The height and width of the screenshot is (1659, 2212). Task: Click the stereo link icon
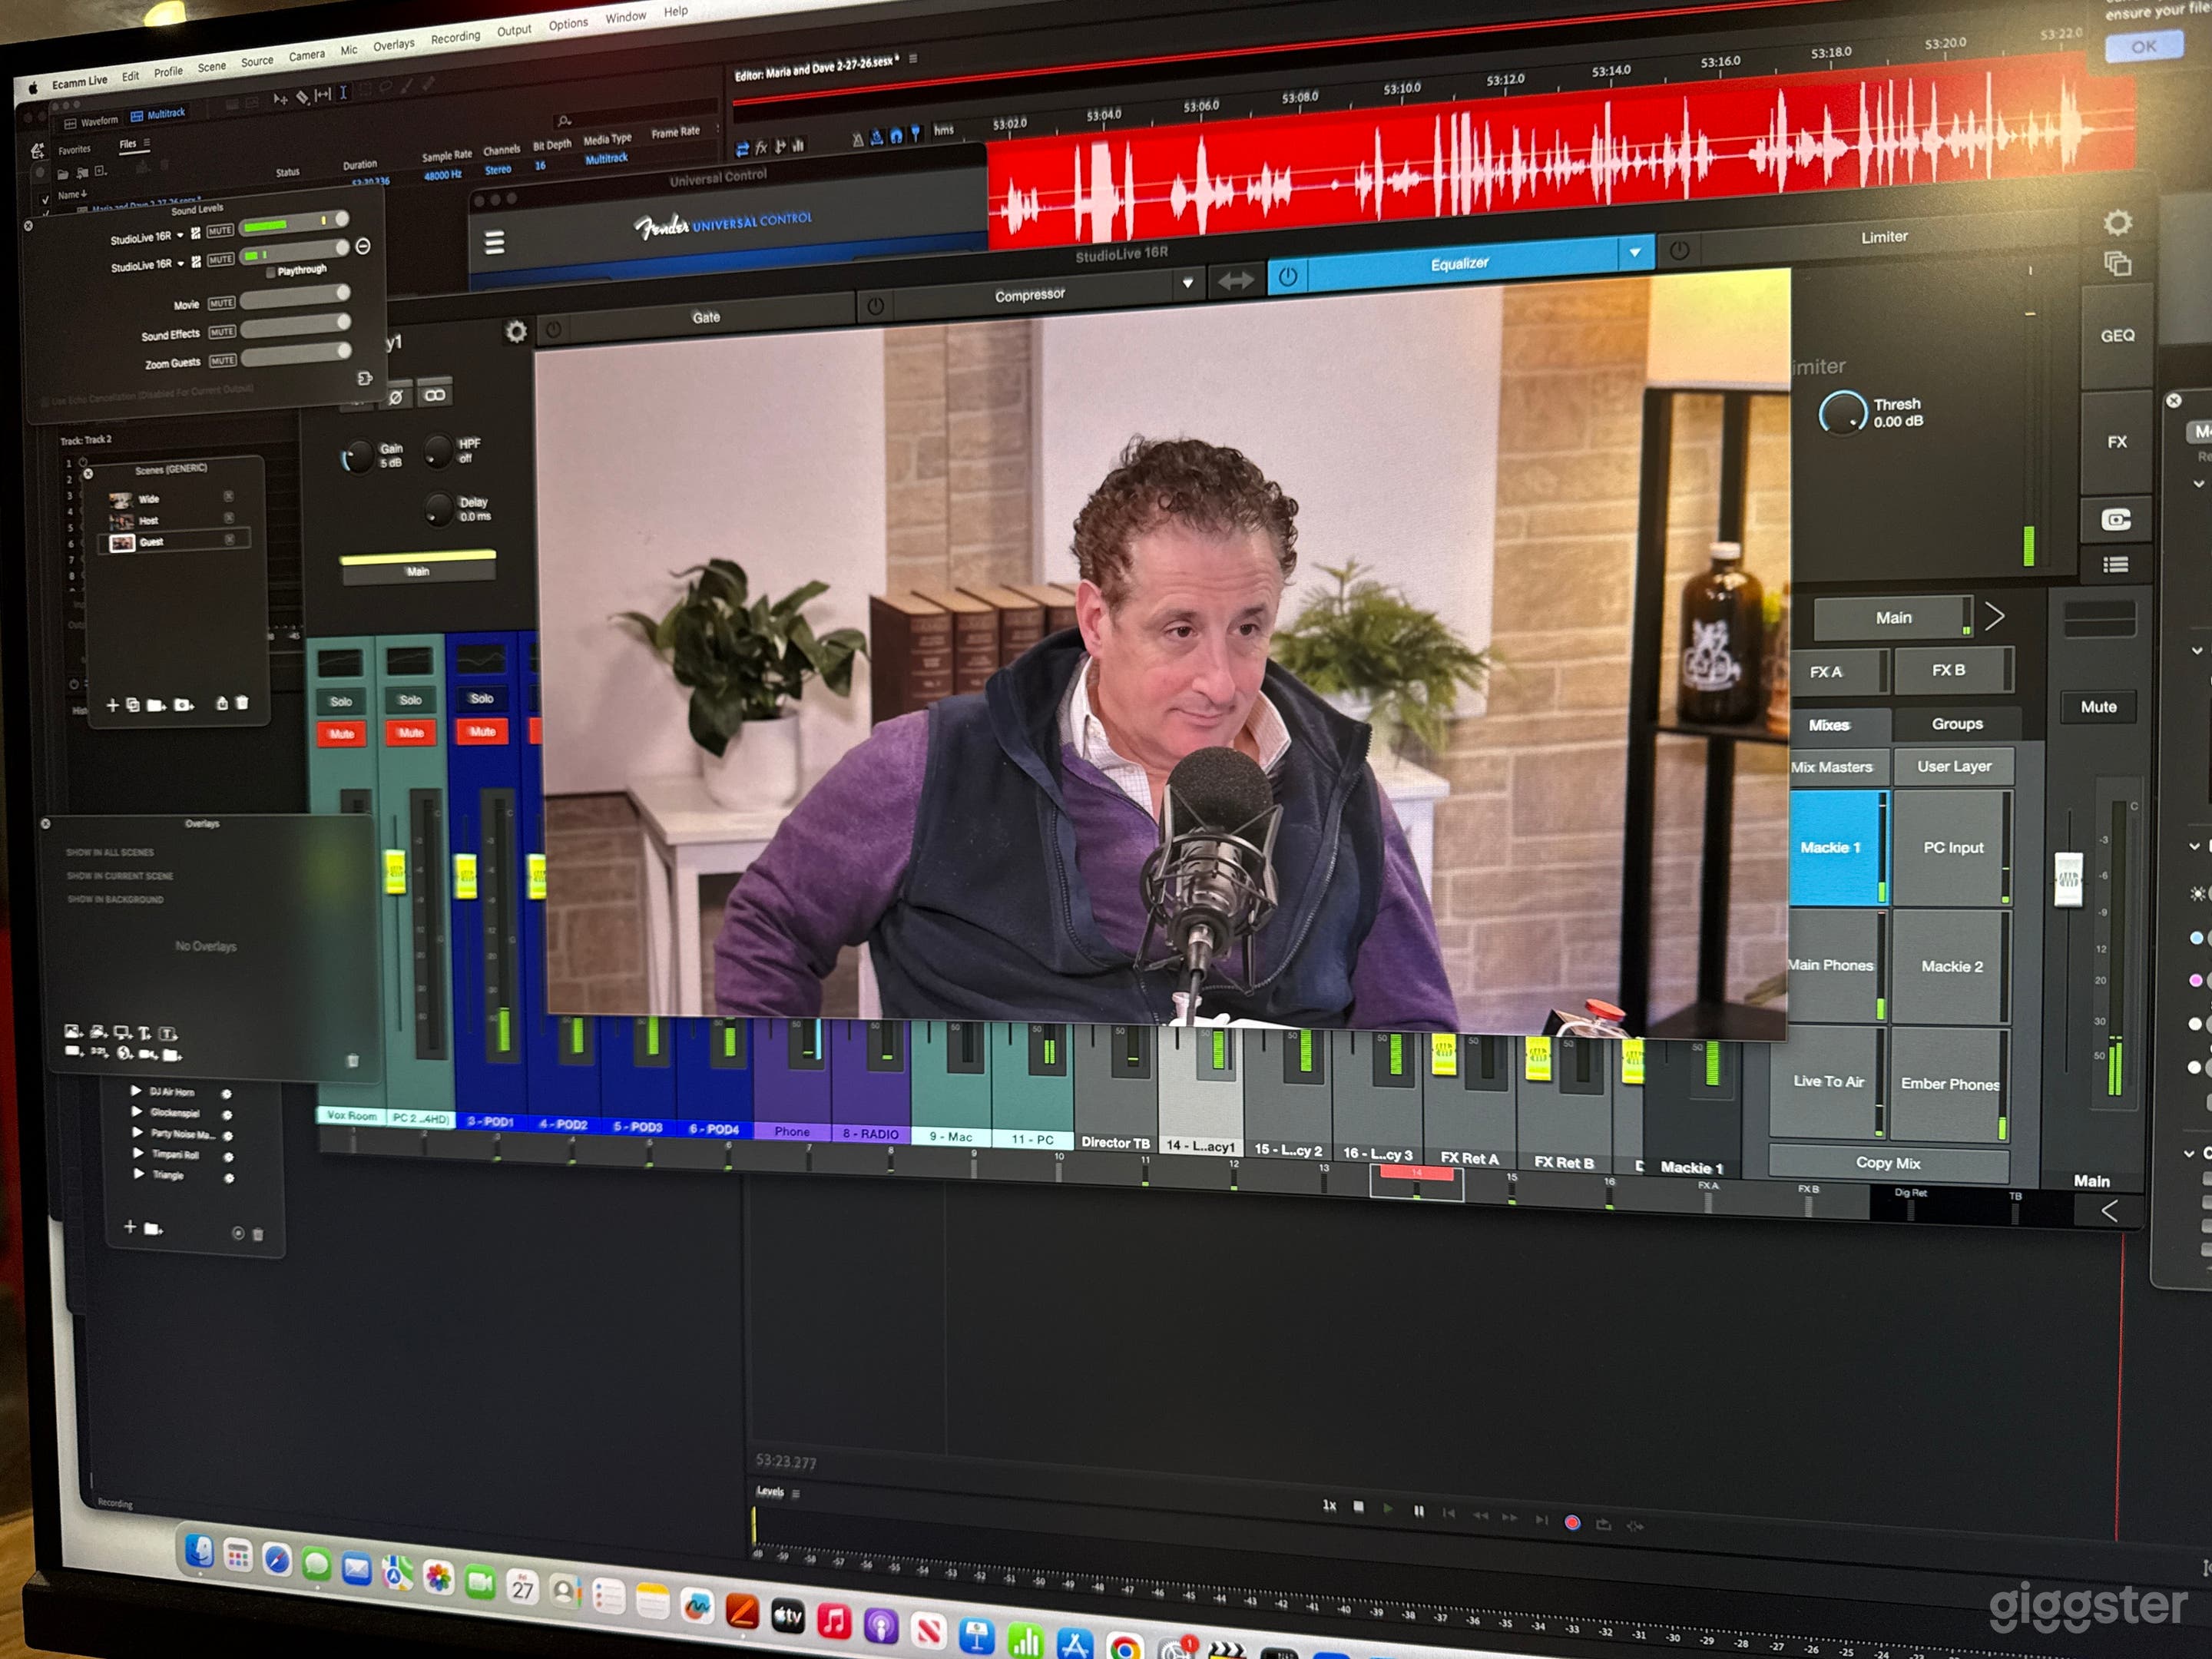point(435,396)
